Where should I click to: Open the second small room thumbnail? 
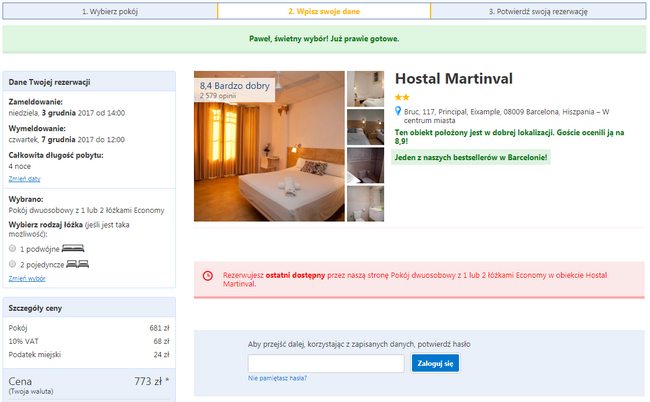(x=365, y=127)
